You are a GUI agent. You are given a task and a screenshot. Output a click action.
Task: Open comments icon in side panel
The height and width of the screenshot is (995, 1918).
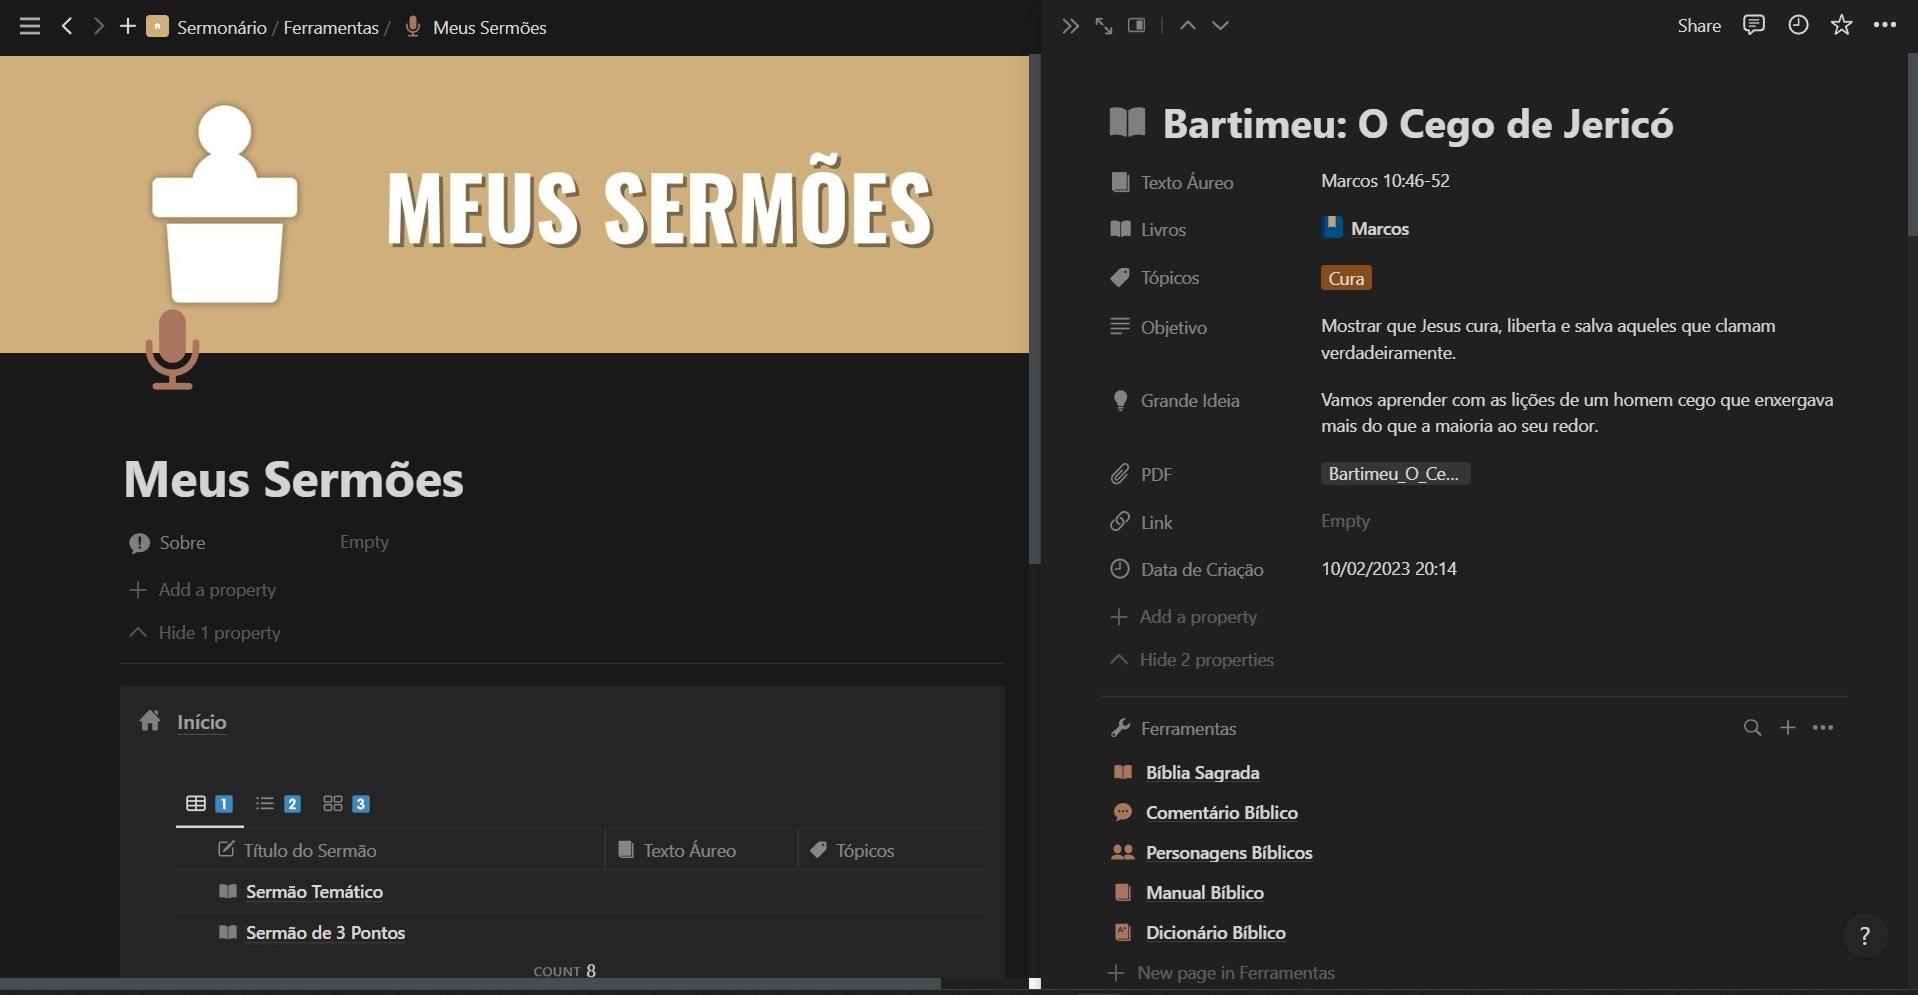[1753, 26]
